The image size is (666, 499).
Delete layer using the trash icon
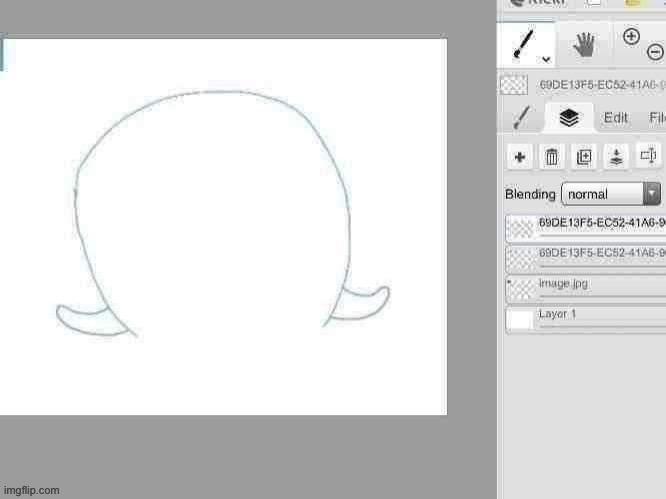pos(552,157)
